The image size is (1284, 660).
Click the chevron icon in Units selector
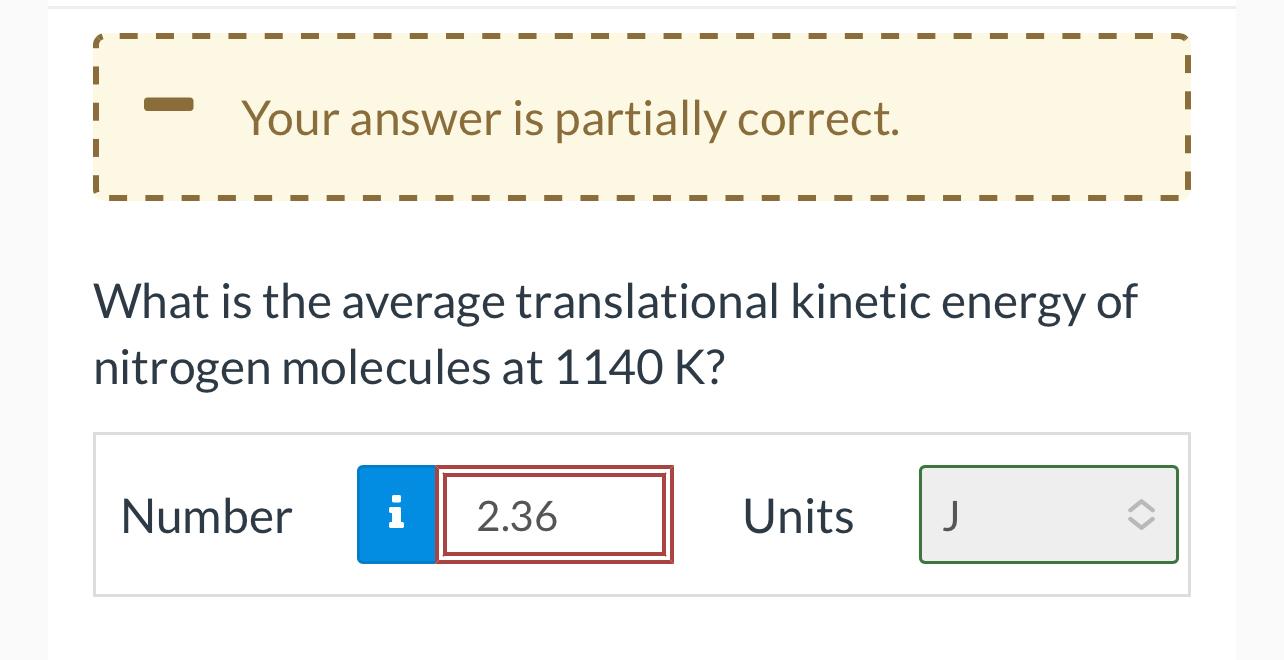(1141, 514)
